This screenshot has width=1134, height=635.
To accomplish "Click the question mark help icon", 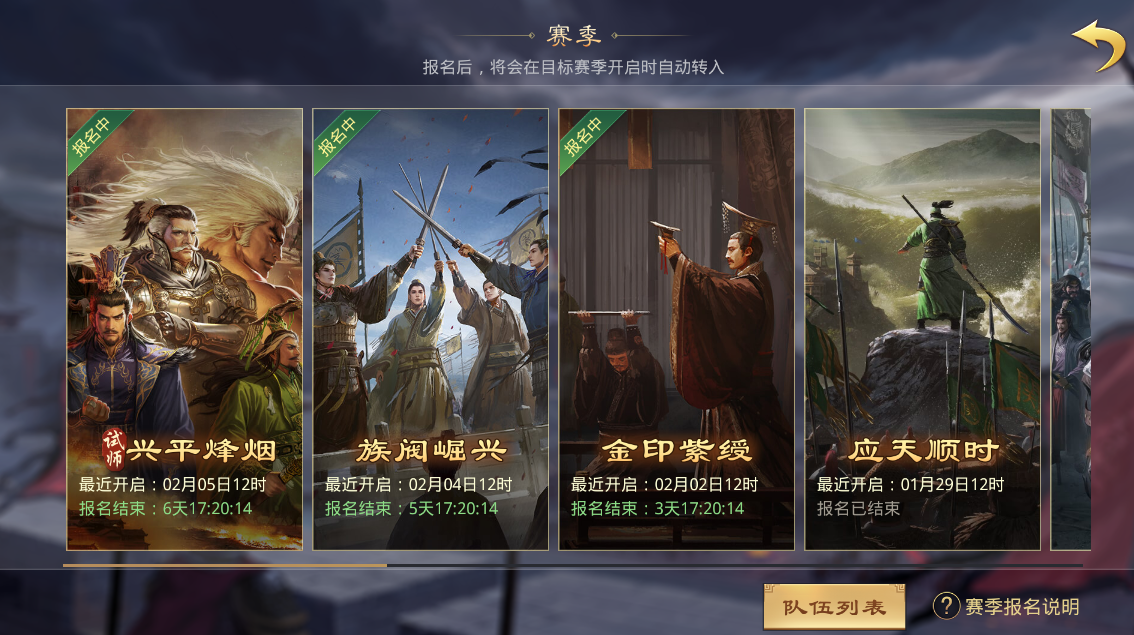I will click(946, 606).
